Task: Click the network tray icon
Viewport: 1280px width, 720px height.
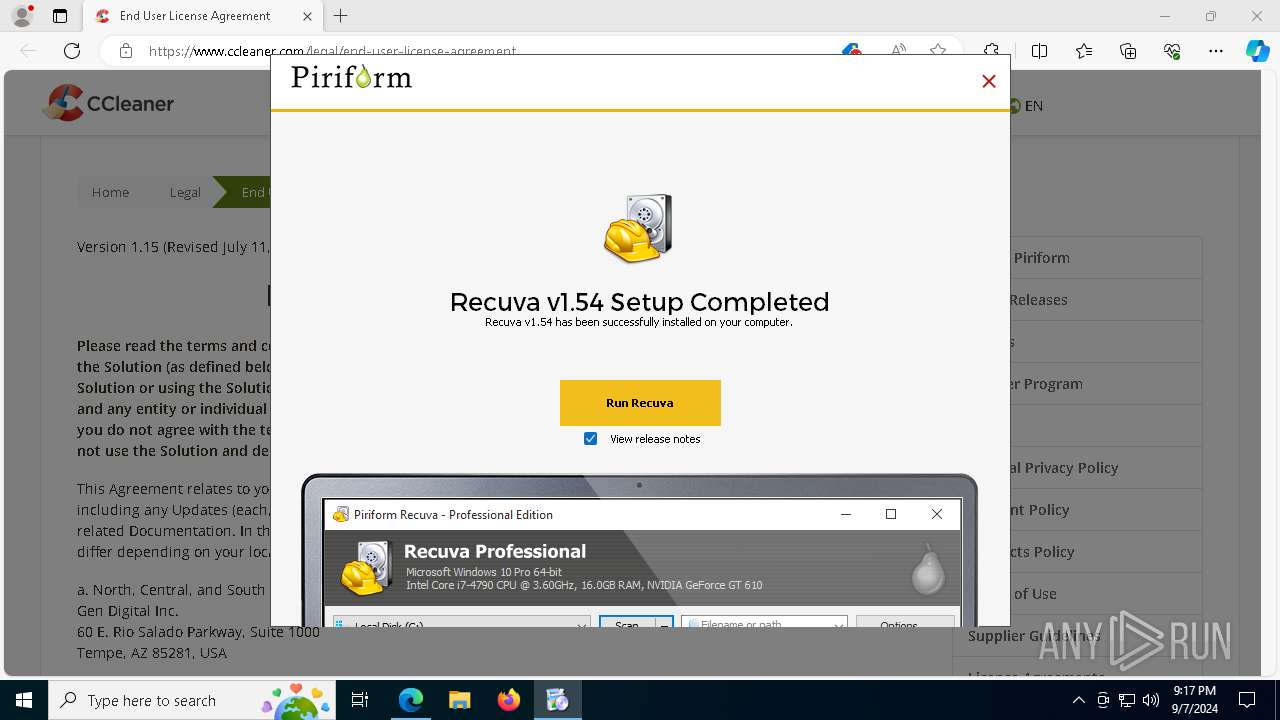Action: point(1127,700)
